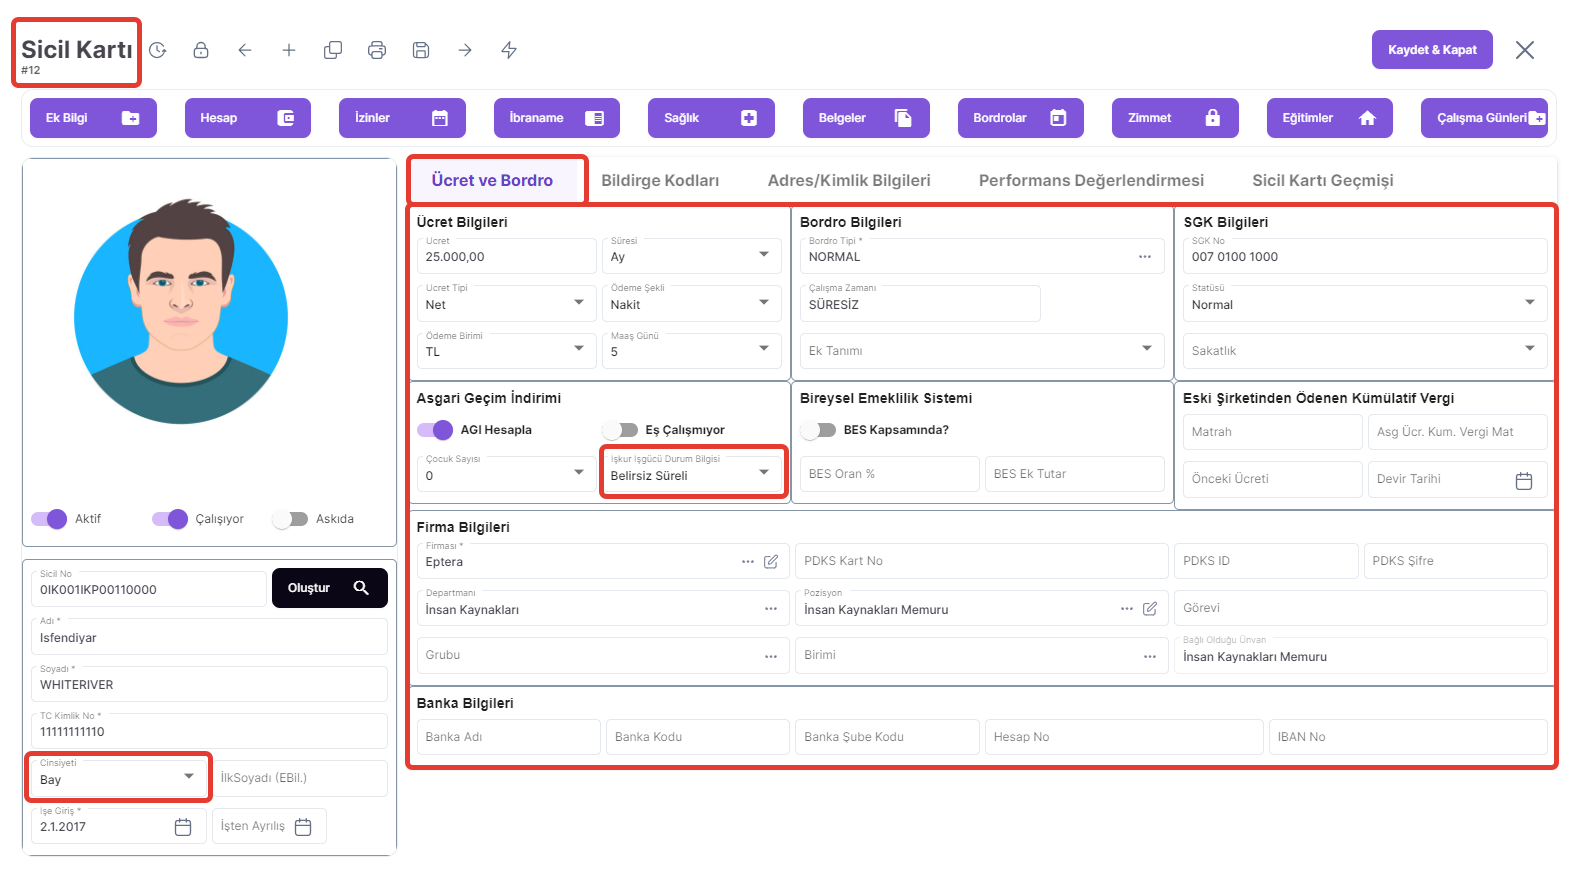Open the İşe Giriş date calendar picker
Viewport: 1576px width, 882px height.
(183, 827)
